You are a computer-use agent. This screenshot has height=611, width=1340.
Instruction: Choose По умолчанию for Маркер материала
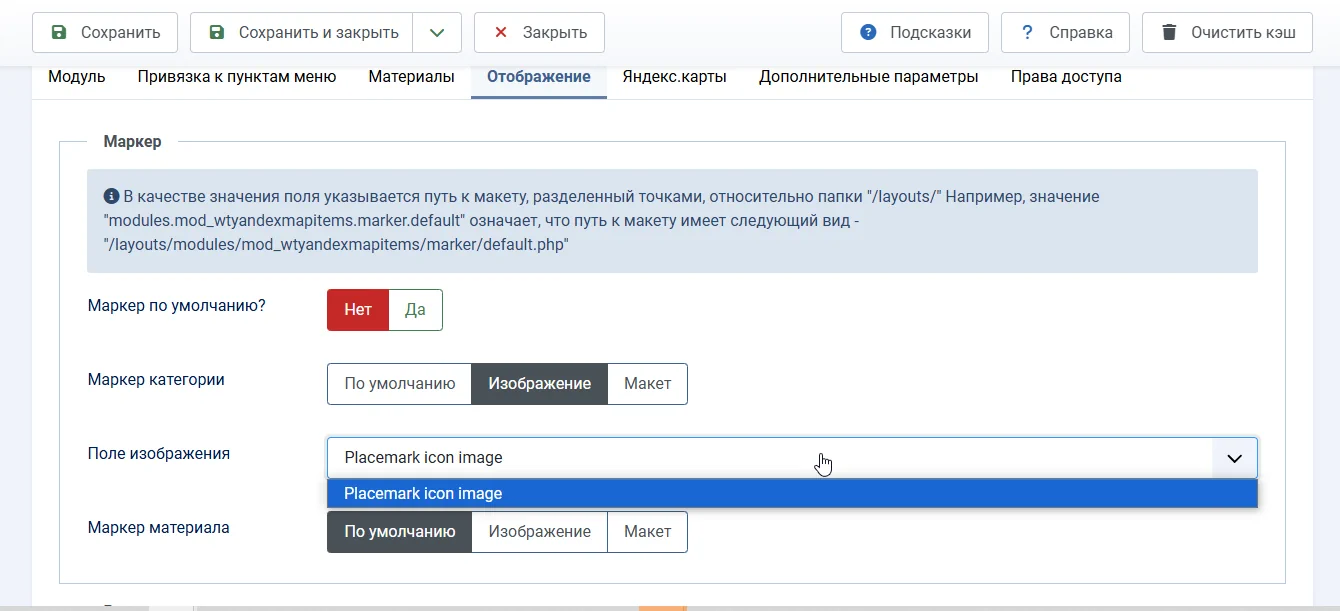coord(400,532)
